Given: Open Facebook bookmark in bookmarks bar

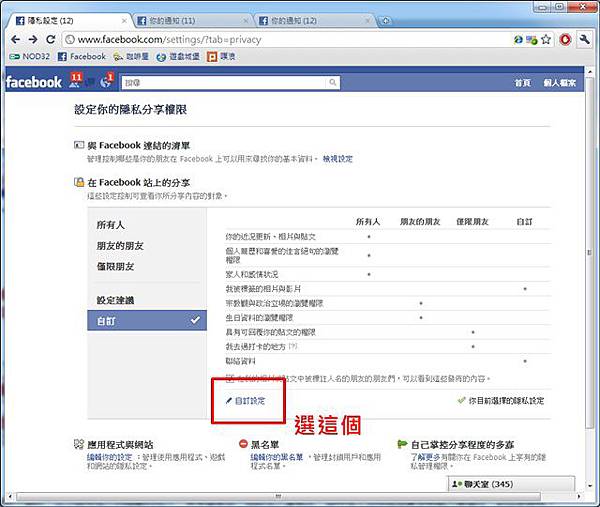Looking at the screenshot, I should click(x=82, y=56).
